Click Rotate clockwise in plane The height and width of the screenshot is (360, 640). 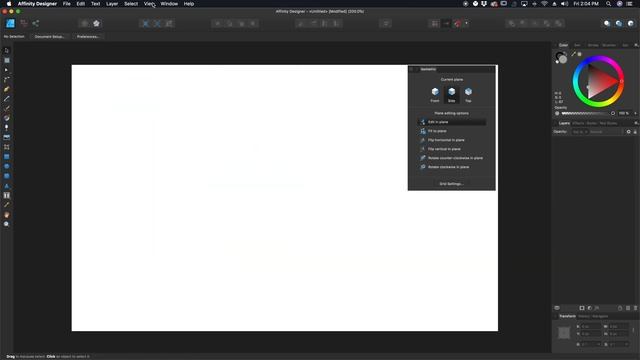(452, 167)
